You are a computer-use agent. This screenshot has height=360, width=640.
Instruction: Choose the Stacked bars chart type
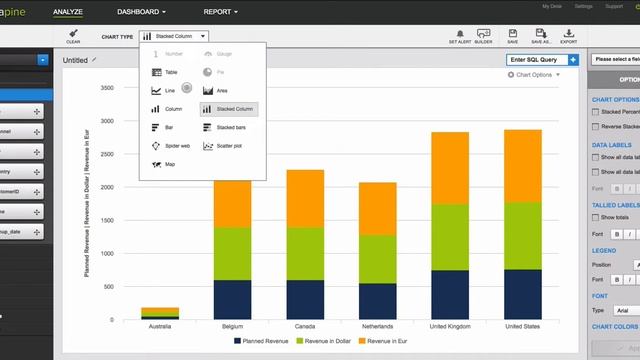click(224, 127)
